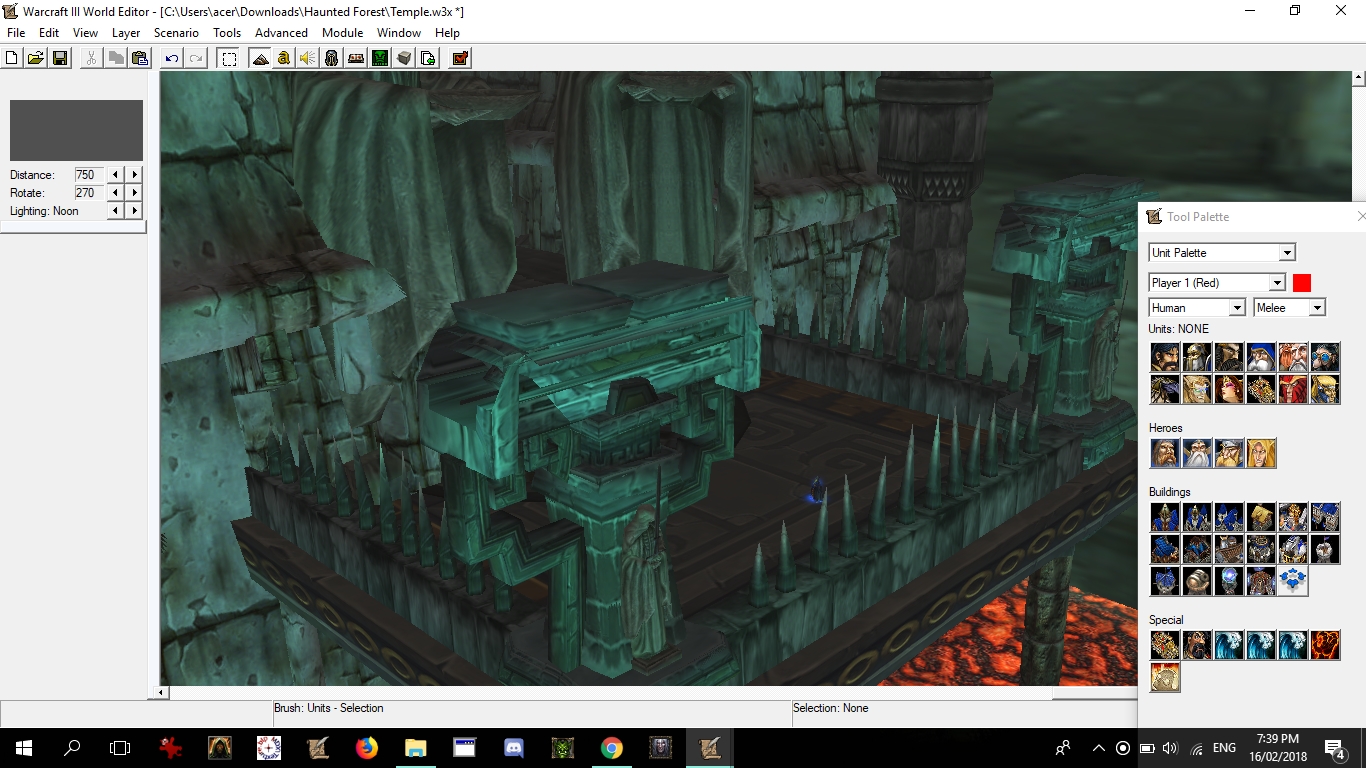The image size is (1366, 768).
Task: Select the Paladin hero icon
Action: [x=1165, y=453]
